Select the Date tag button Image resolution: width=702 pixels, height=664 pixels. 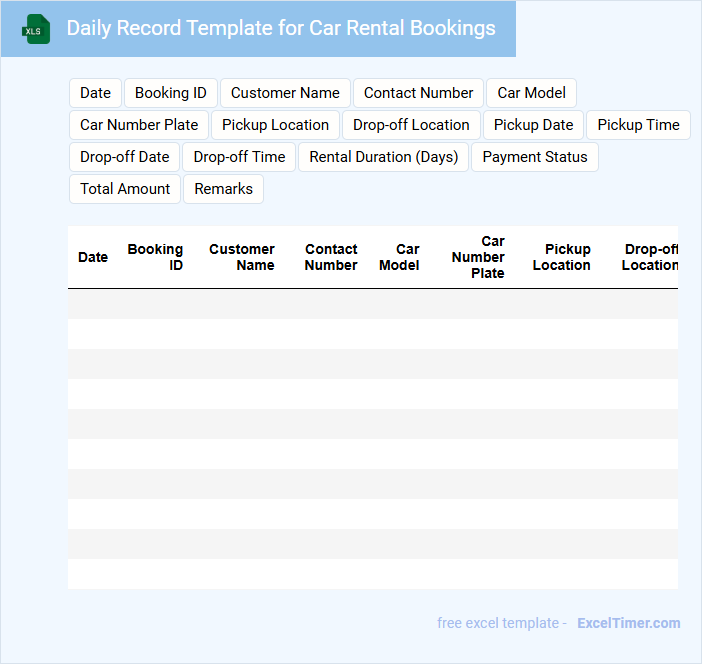(x=95, y=93)
